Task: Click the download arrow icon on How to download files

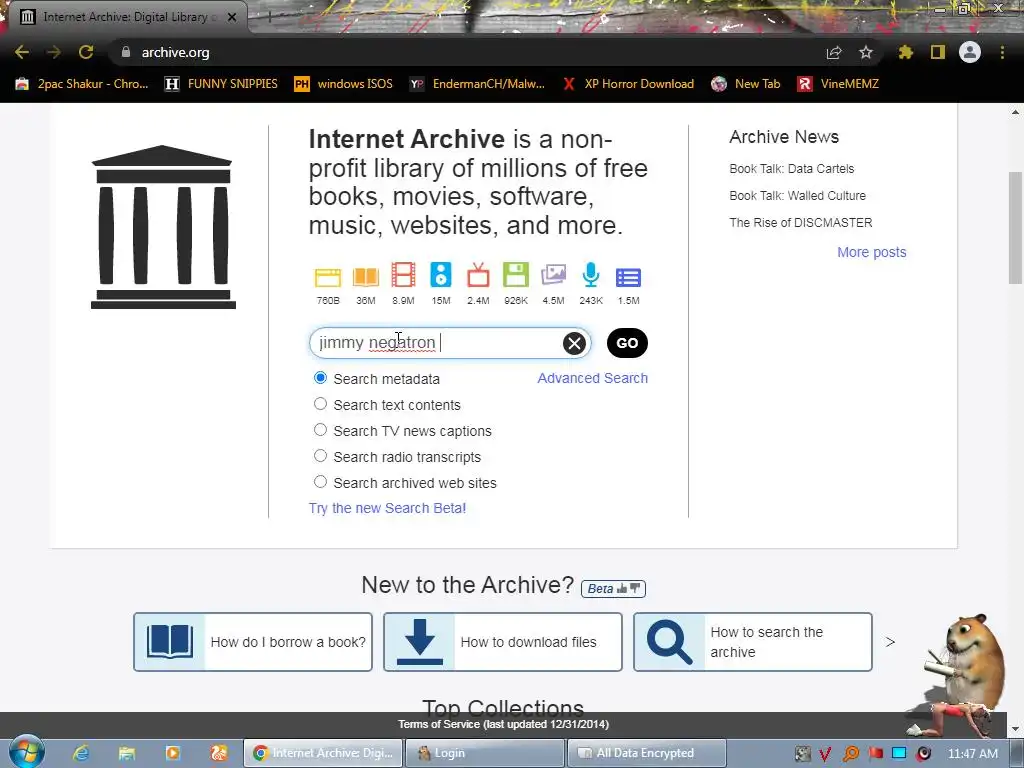Action: 420,641
